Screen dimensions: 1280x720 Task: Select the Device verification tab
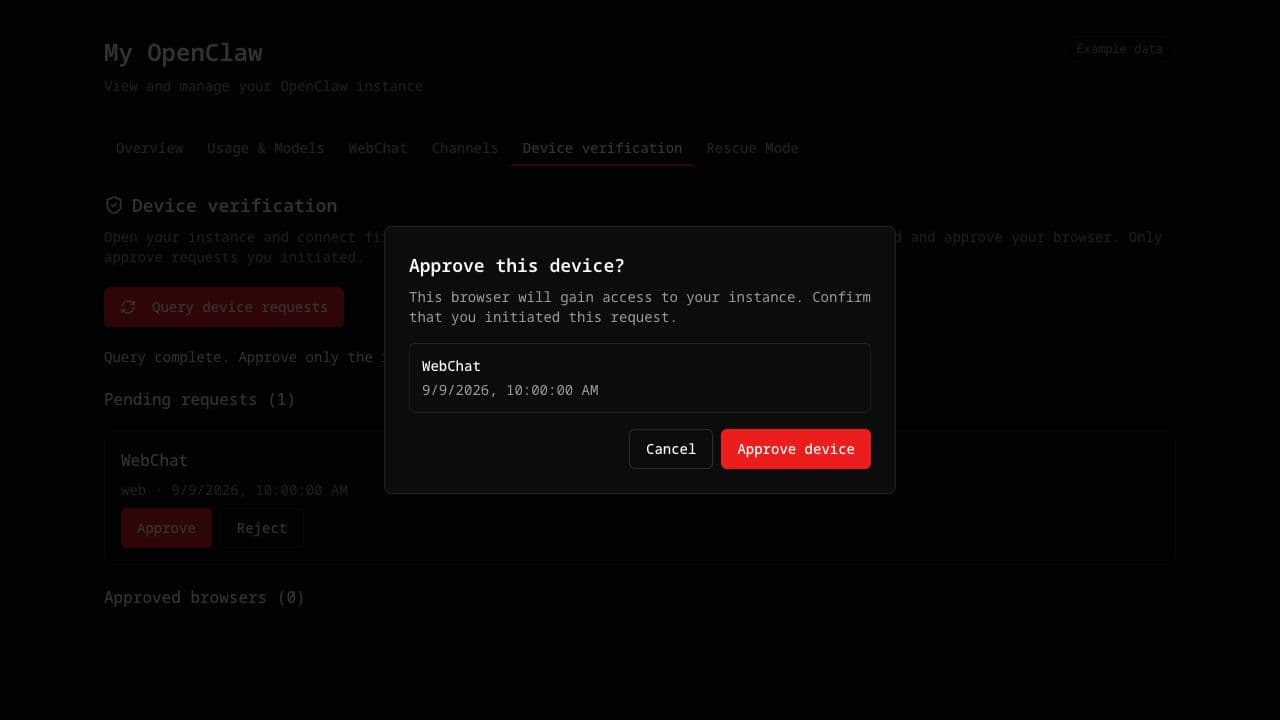(x=602, y=148)
